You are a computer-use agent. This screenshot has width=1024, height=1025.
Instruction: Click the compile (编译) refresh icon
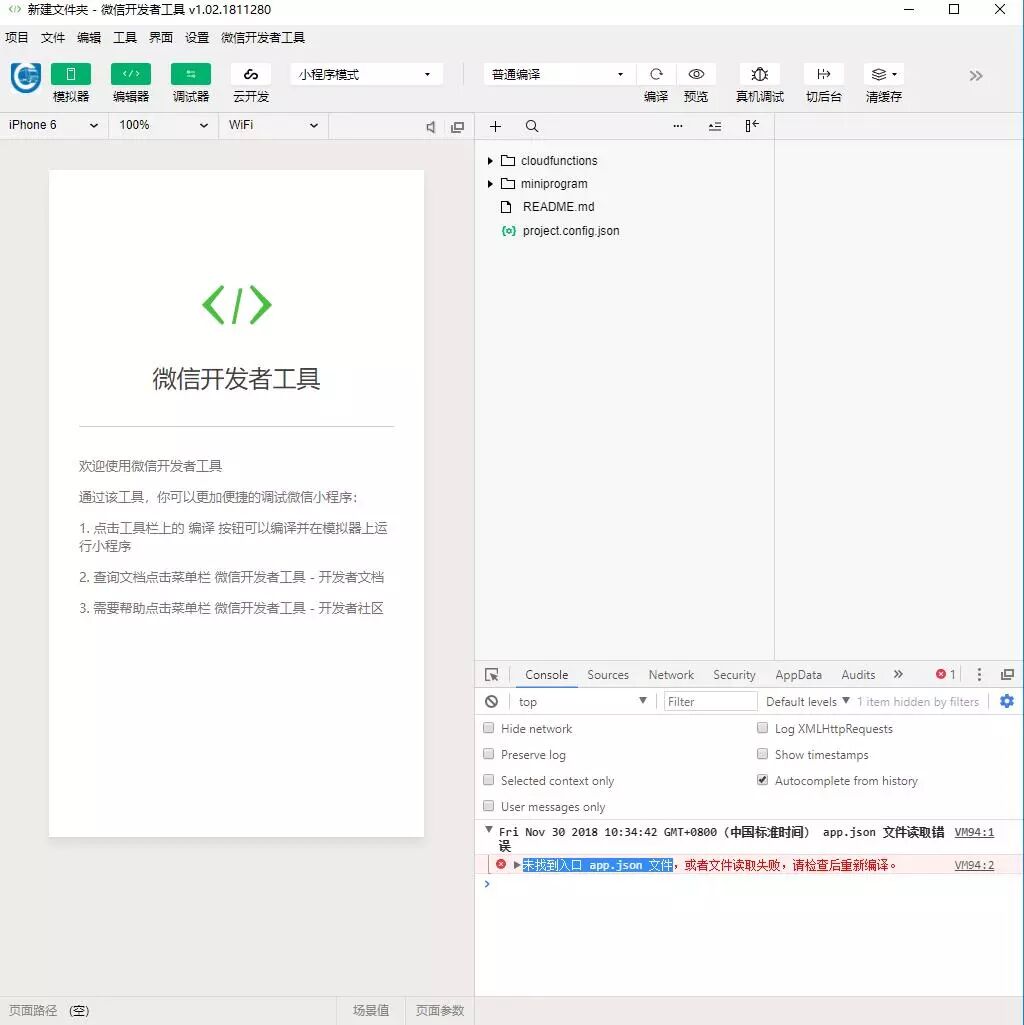(656, 74)
